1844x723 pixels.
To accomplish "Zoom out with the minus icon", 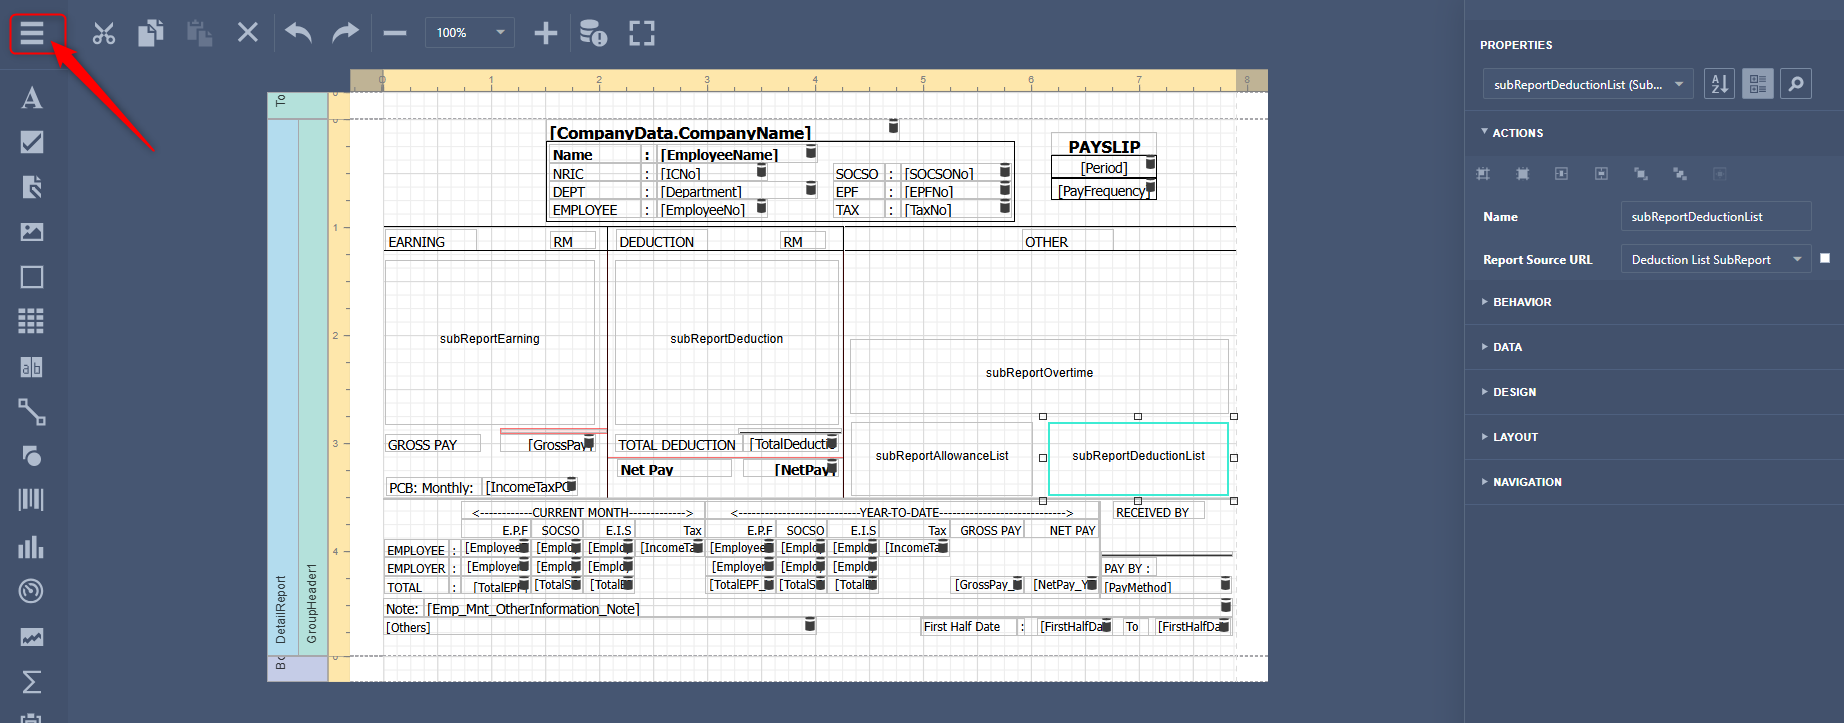I will (395, 33).
